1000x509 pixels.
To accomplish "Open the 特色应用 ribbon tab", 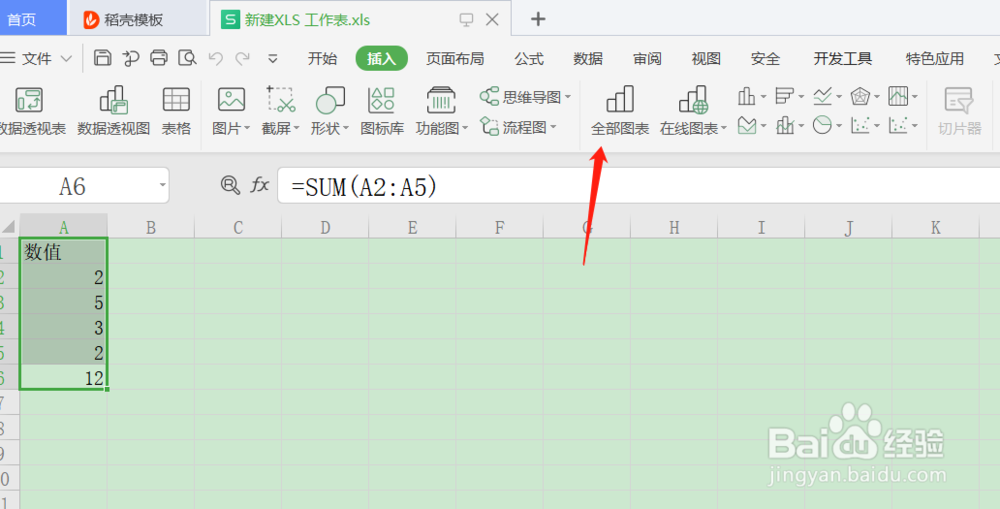I will click(934, 59).
